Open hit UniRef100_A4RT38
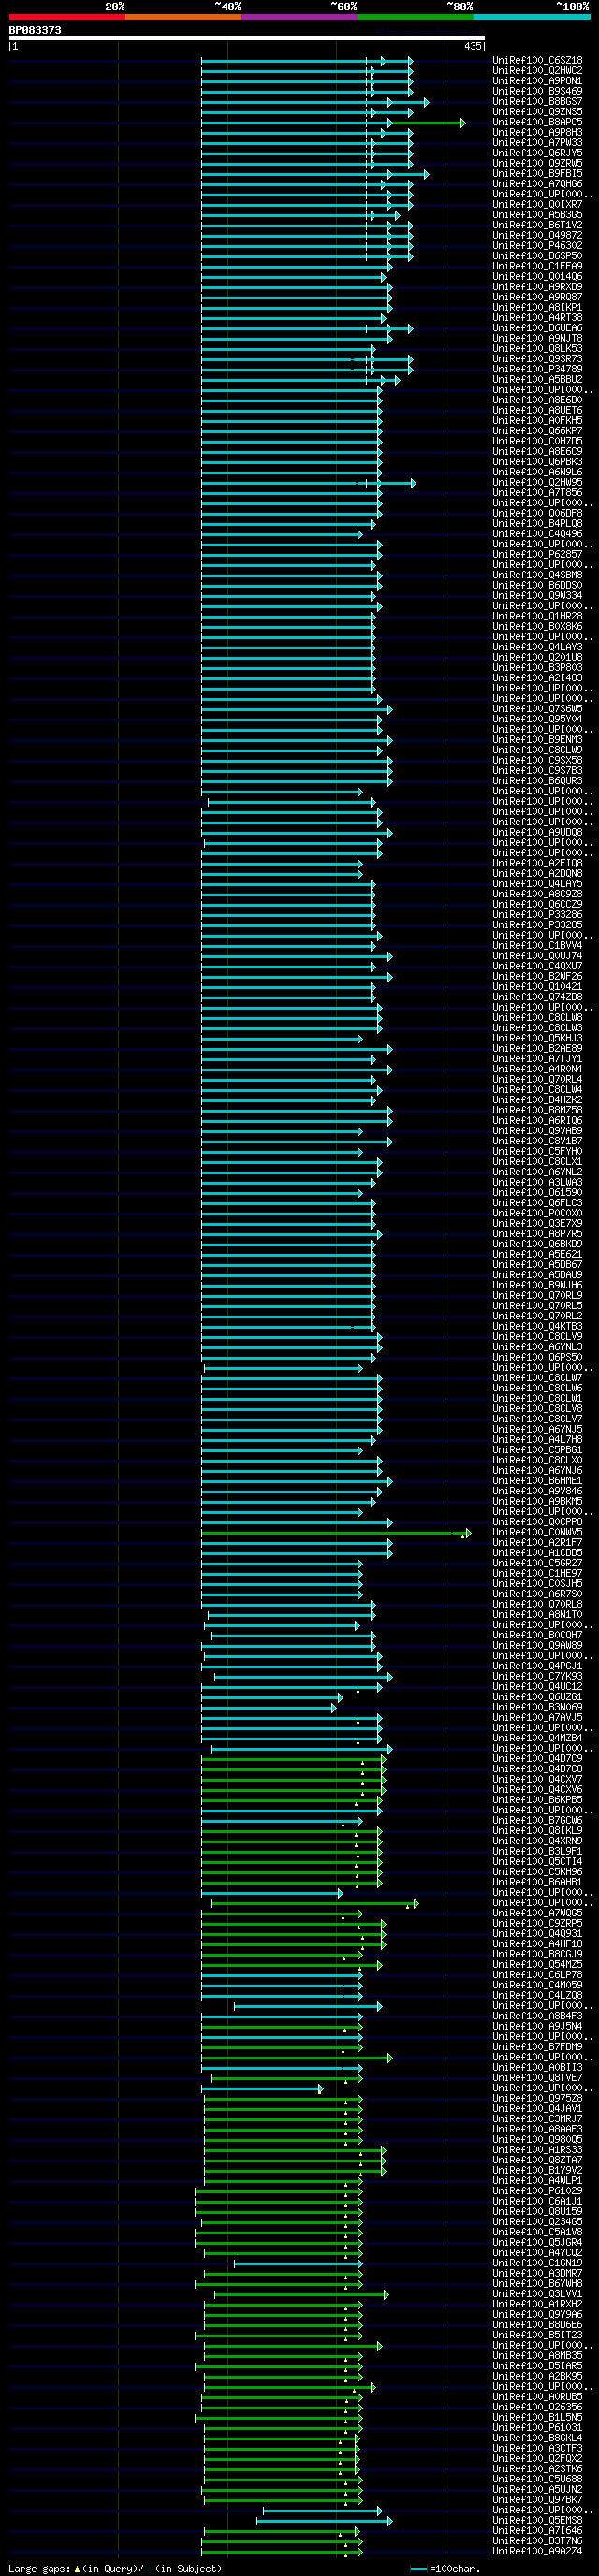599x2576 pixels. click(x=537, y=318)
